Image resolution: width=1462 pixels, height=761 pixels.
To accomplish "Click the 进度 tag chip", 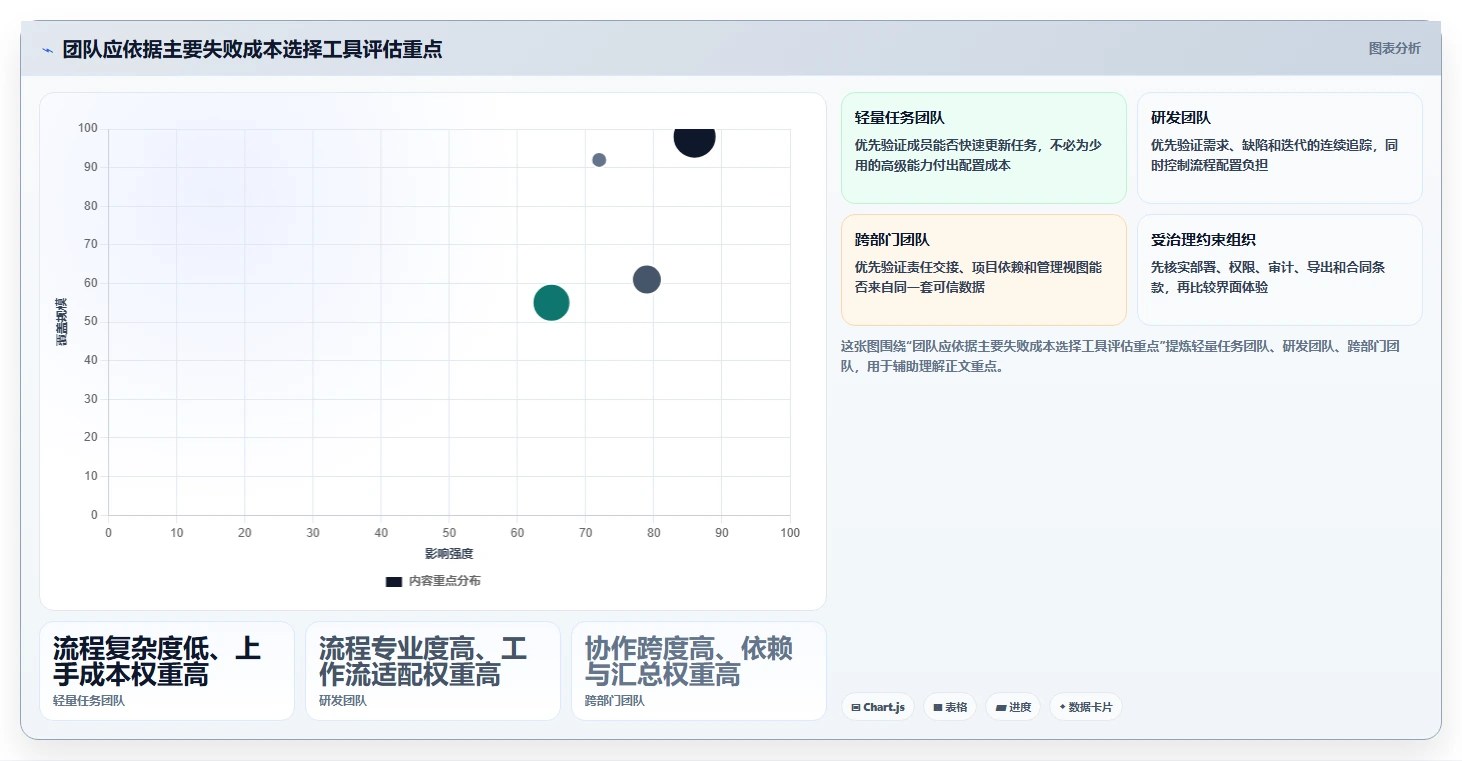I will pos(1013,707).
